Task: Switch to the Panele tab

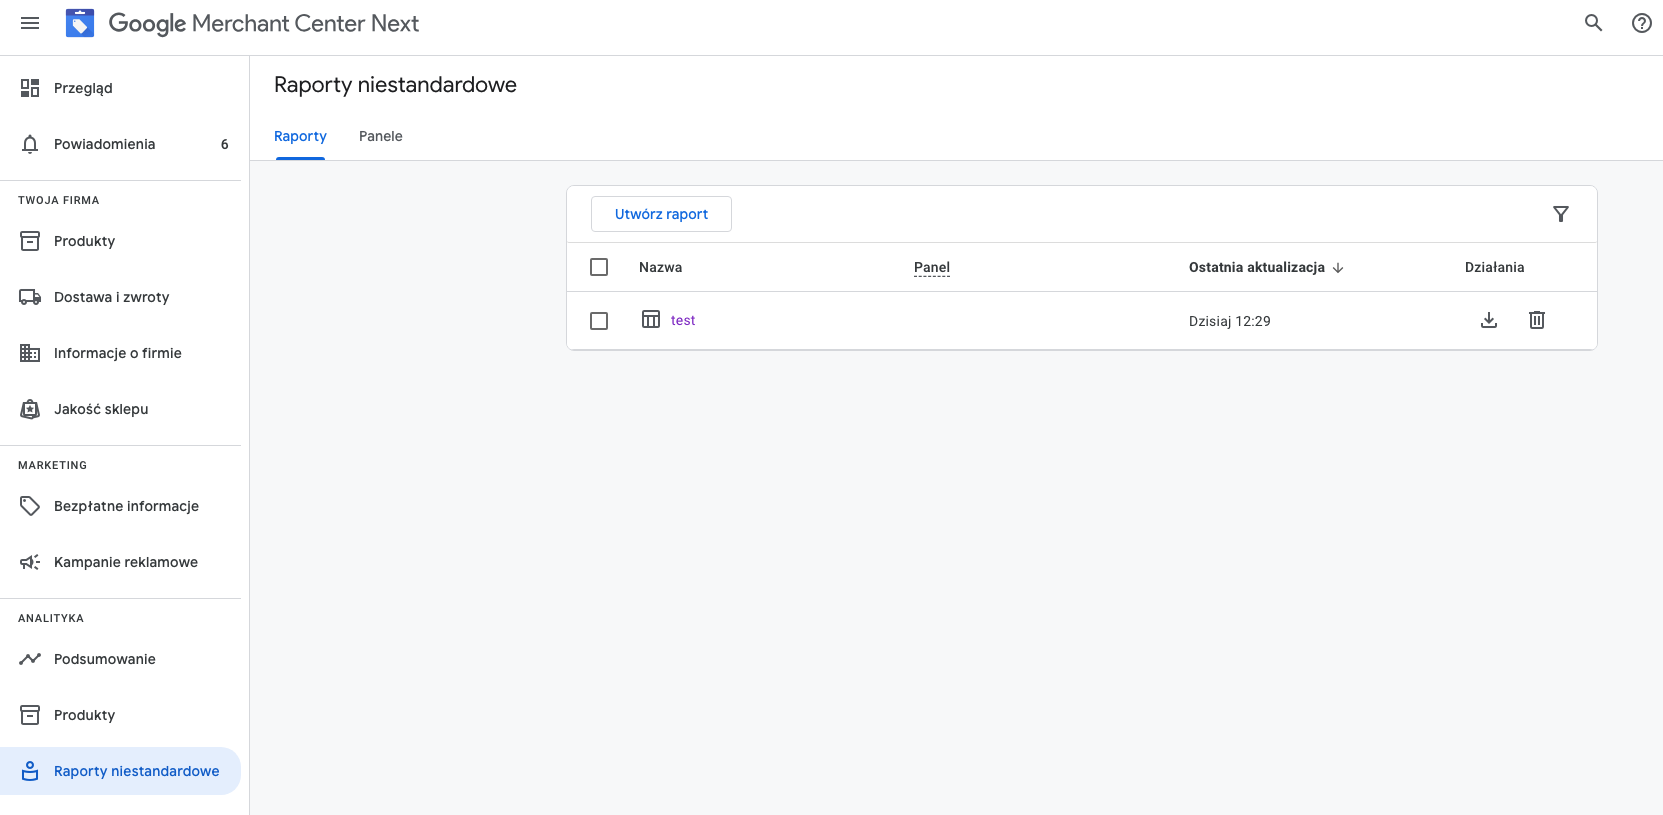Action: tap(381, 136)
